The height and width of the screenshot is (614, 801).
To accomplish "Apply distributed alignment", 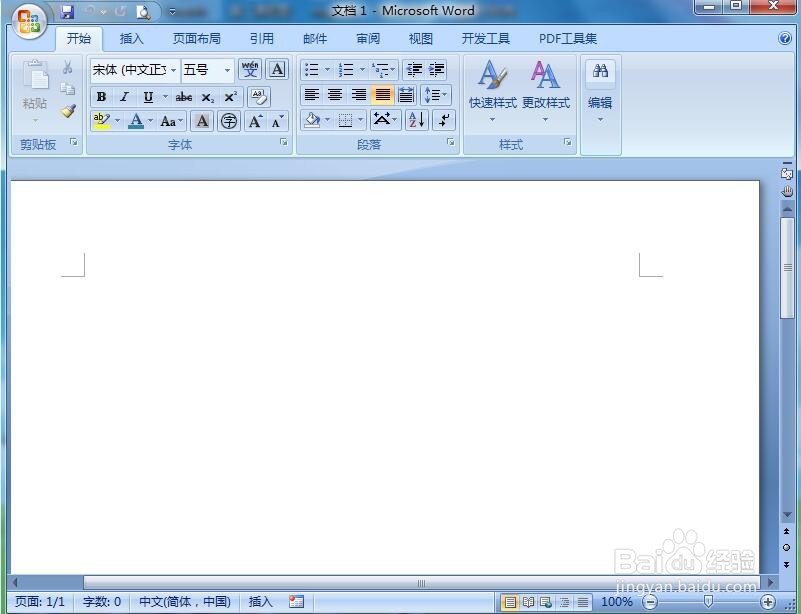I will point(407,95).
